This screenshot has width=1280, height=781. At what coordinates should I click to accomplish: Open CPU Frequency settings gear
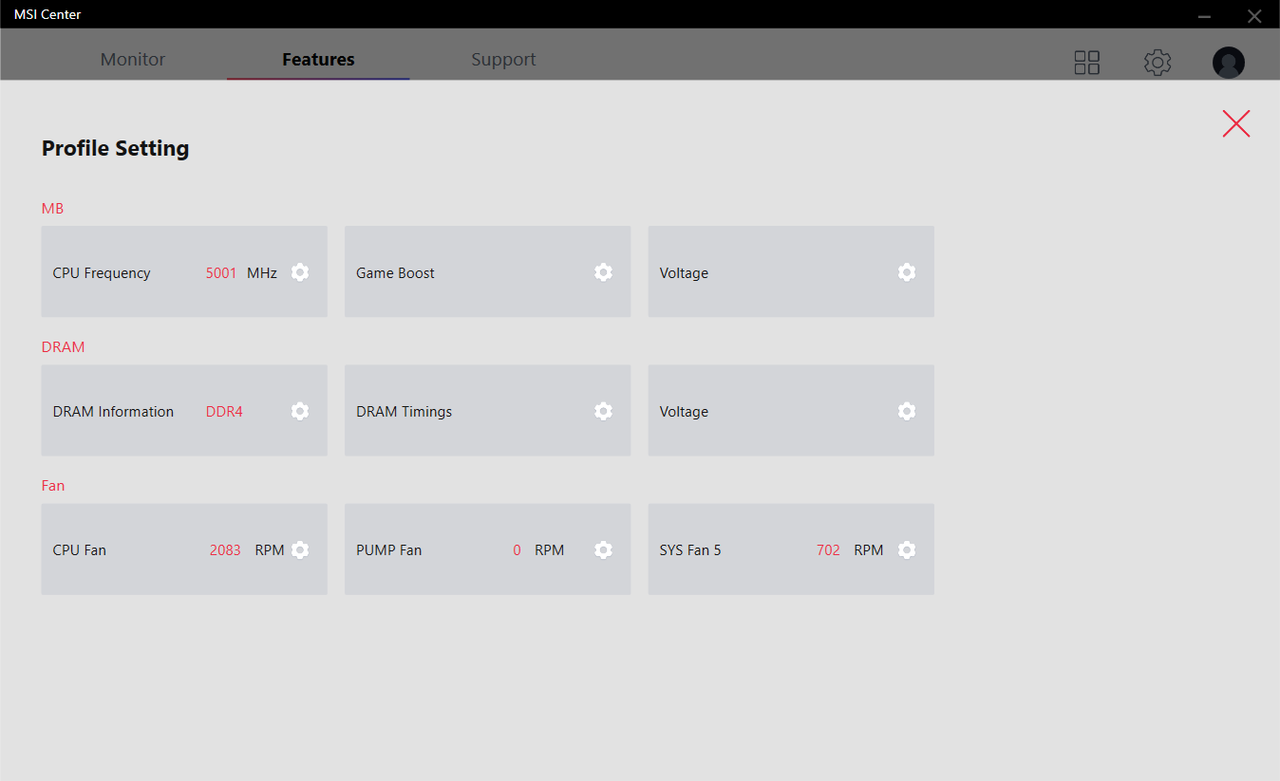[x=300, y=272]
